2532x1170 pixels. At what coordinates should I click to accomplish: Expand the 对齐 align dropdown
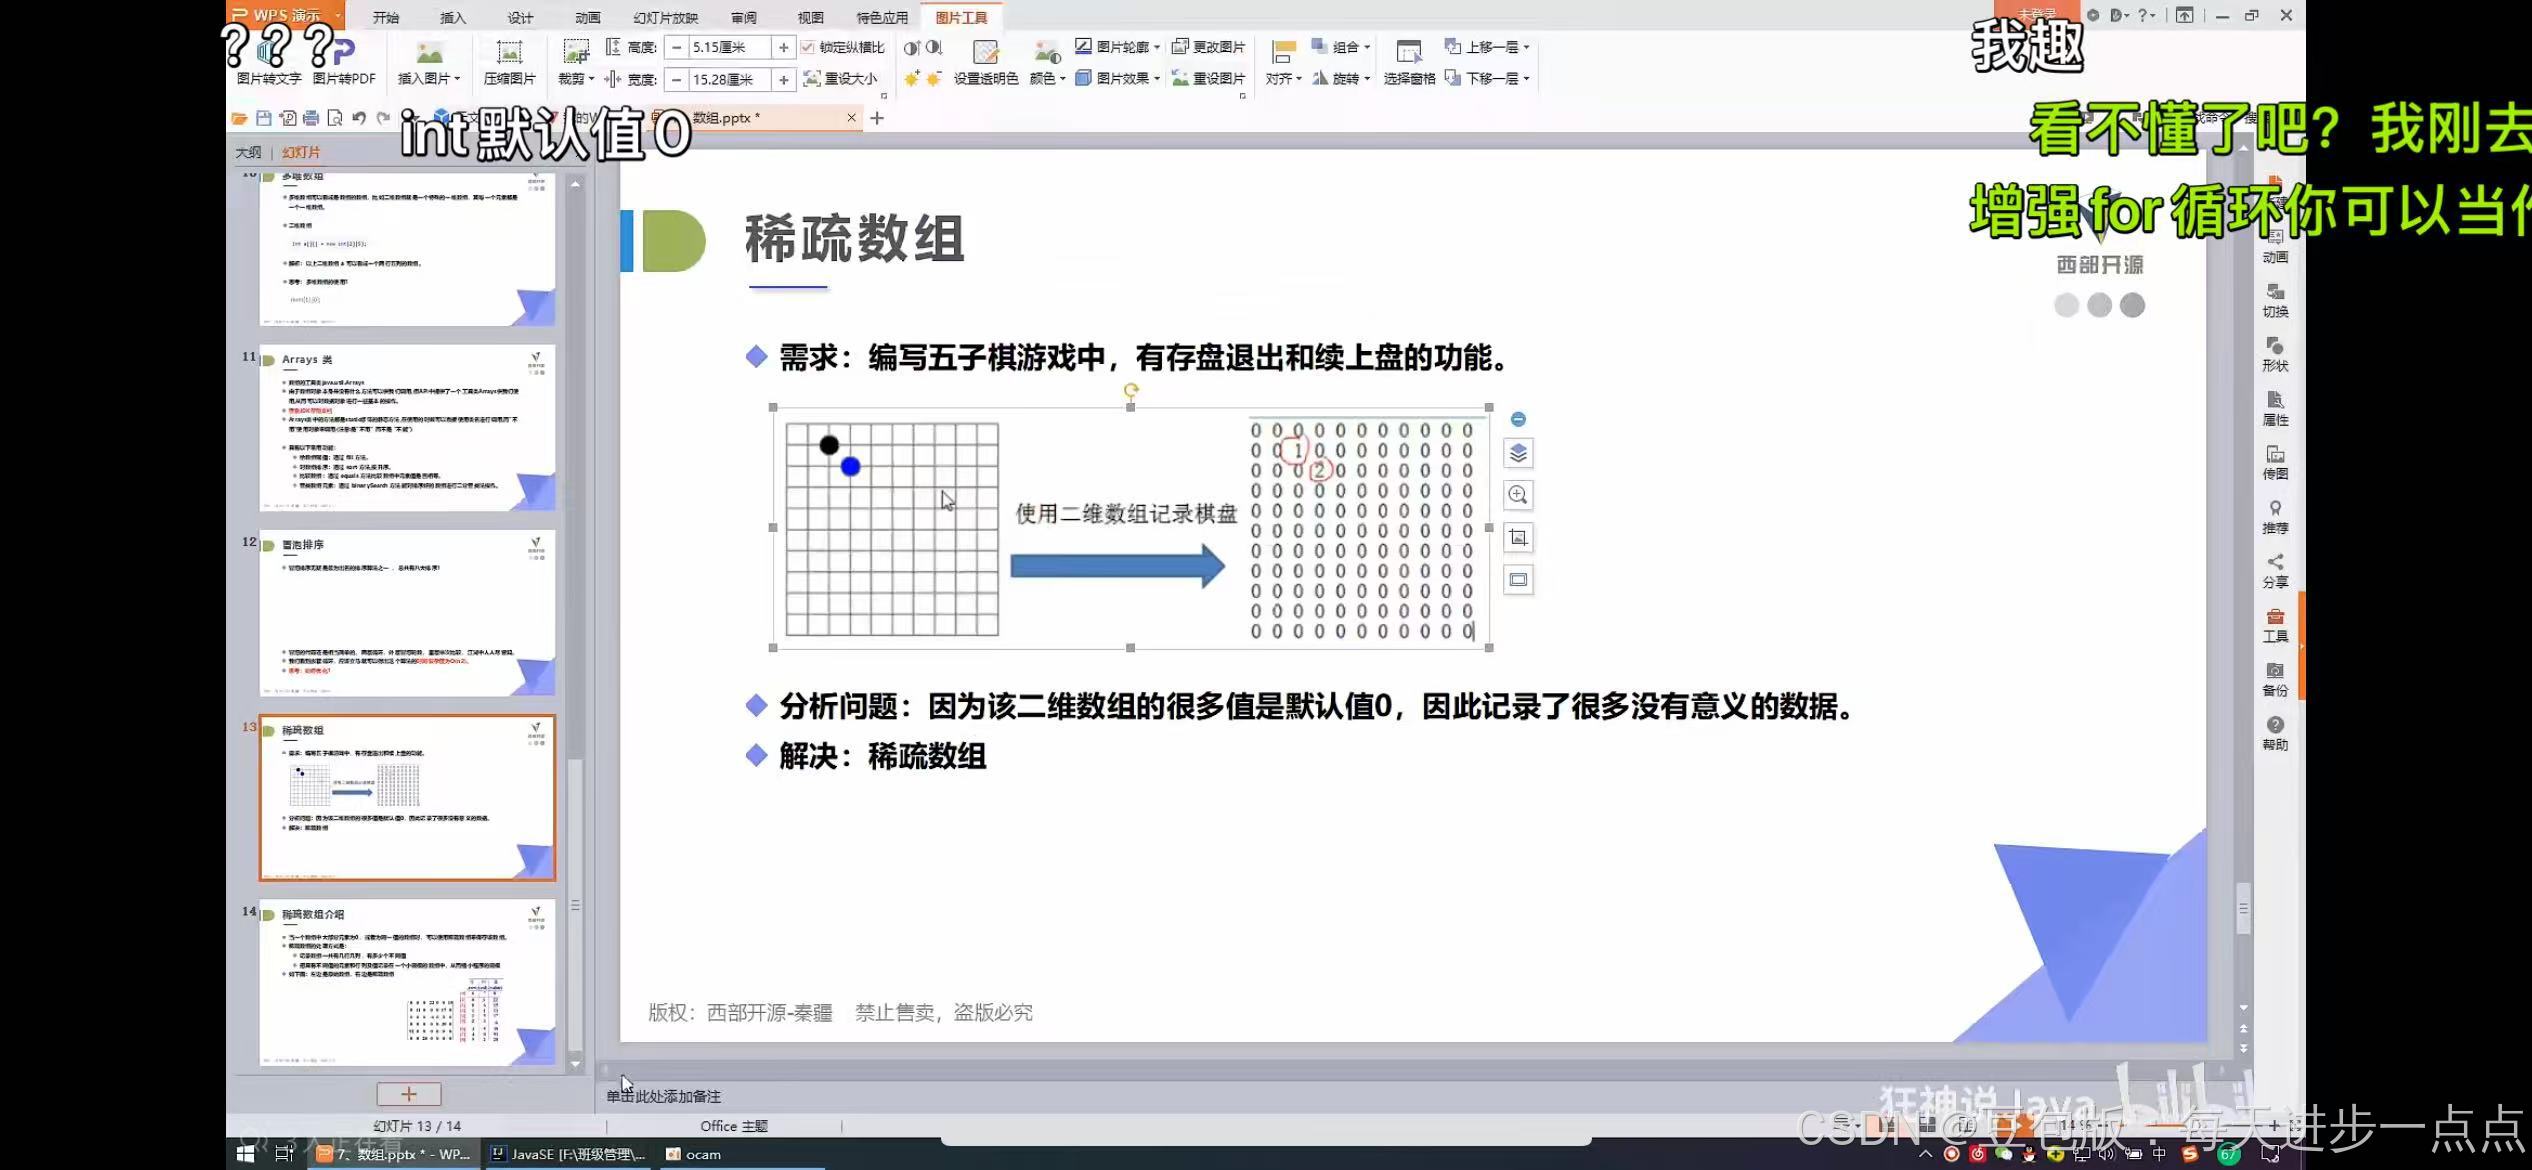(x=1283, y=78)
